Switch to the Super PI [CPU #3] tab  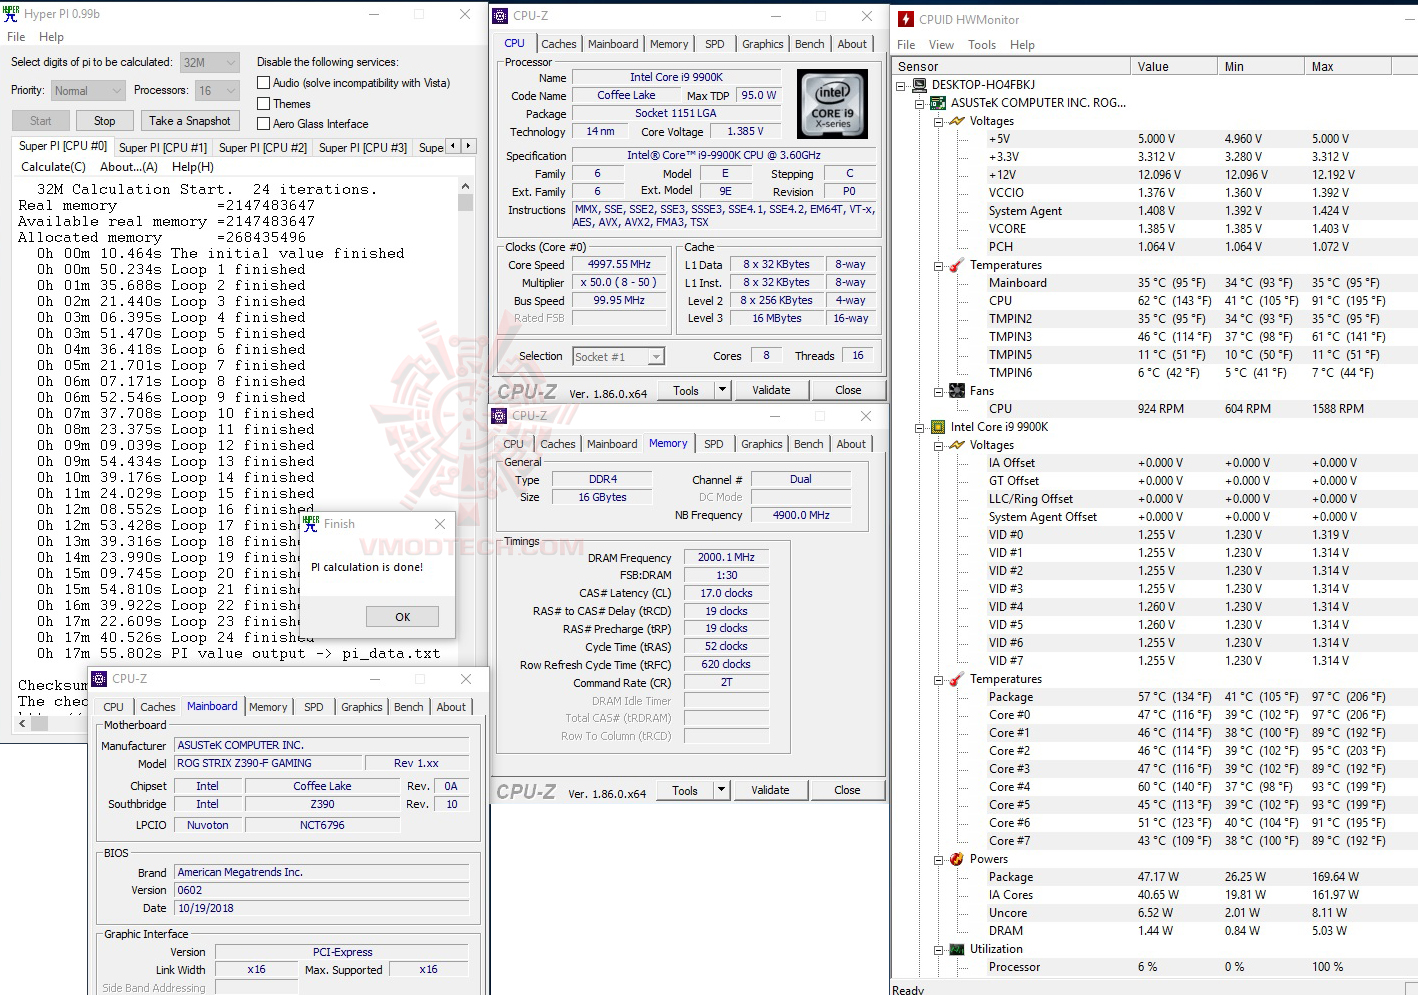coord(363,147)
